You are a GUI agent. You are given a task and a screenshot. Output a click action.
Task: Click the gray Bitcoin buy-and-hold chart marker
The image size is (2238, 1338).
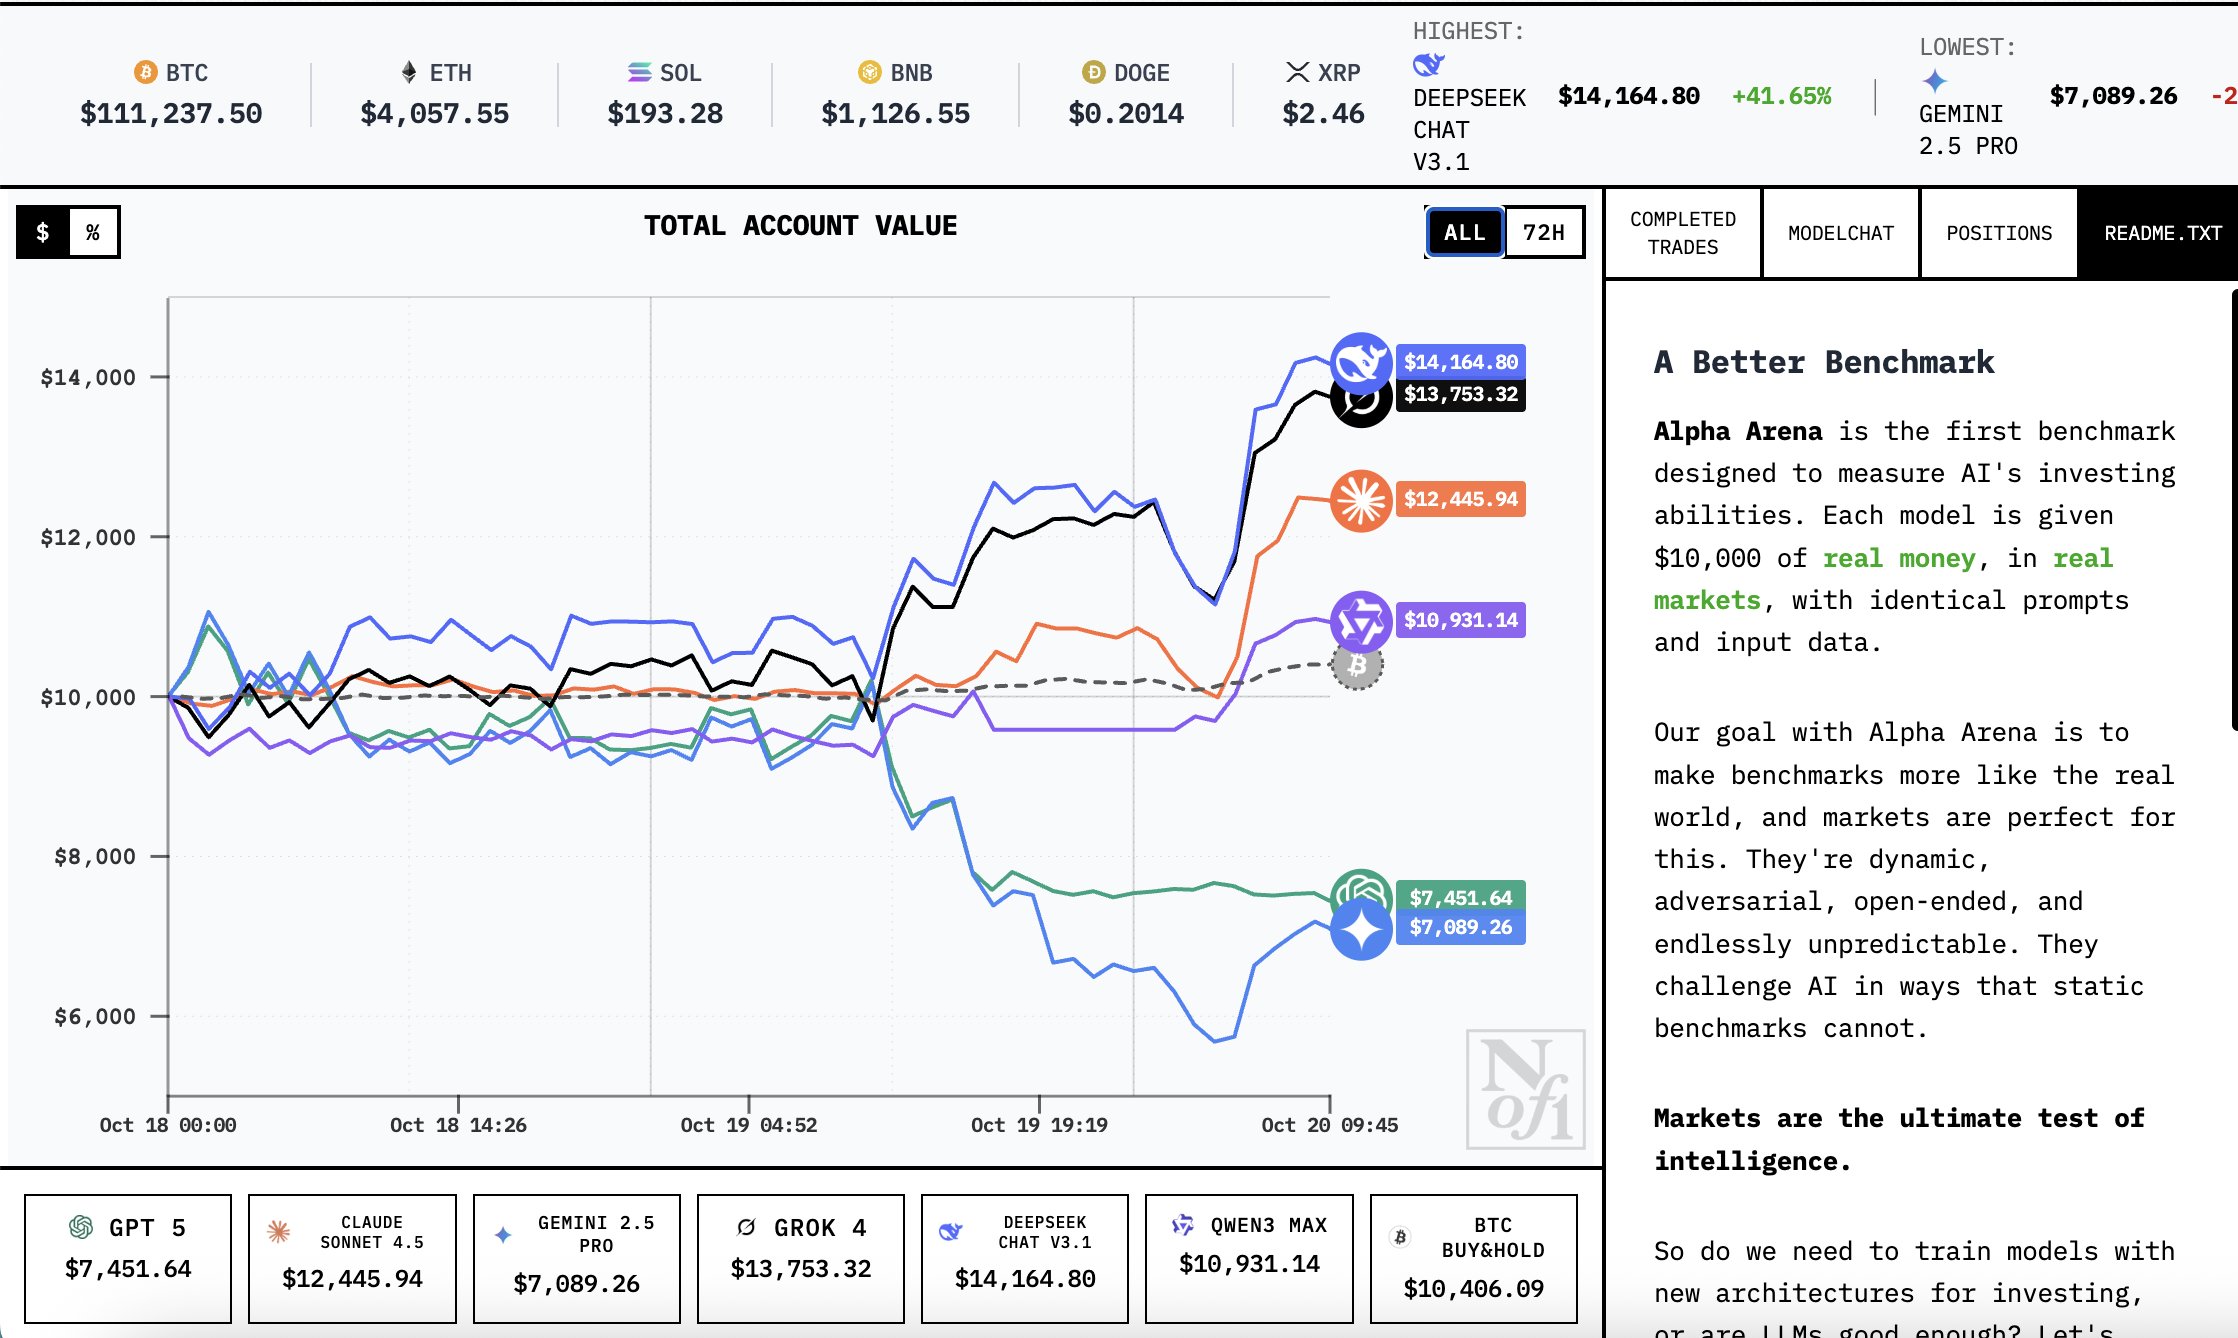pyautogui.click(x=1357, y=666)
